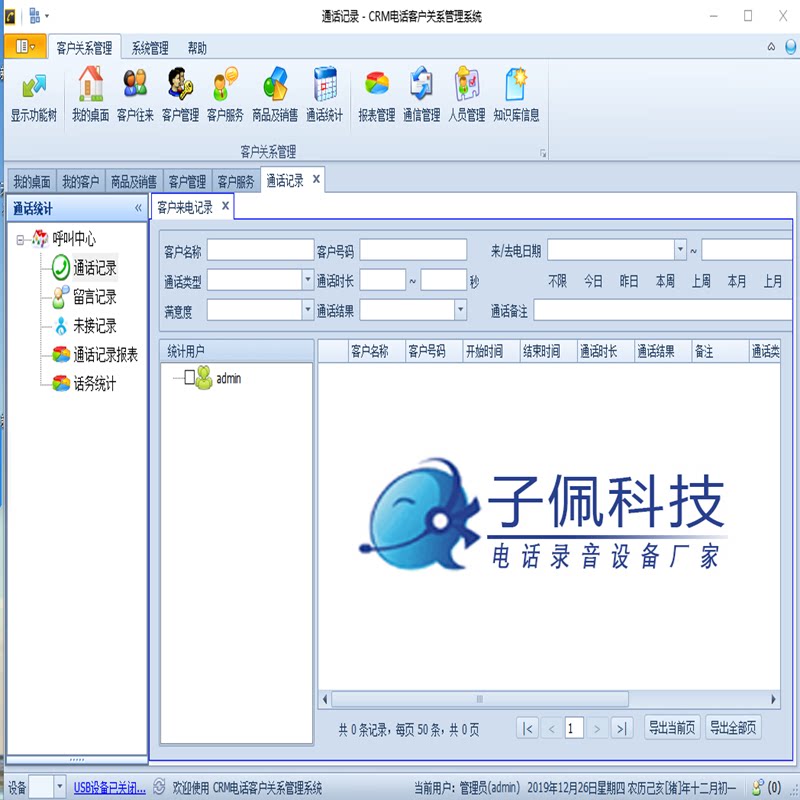Click the orange application menu button
This screenshot has height=800, width=800.
[x=25, y=47]
